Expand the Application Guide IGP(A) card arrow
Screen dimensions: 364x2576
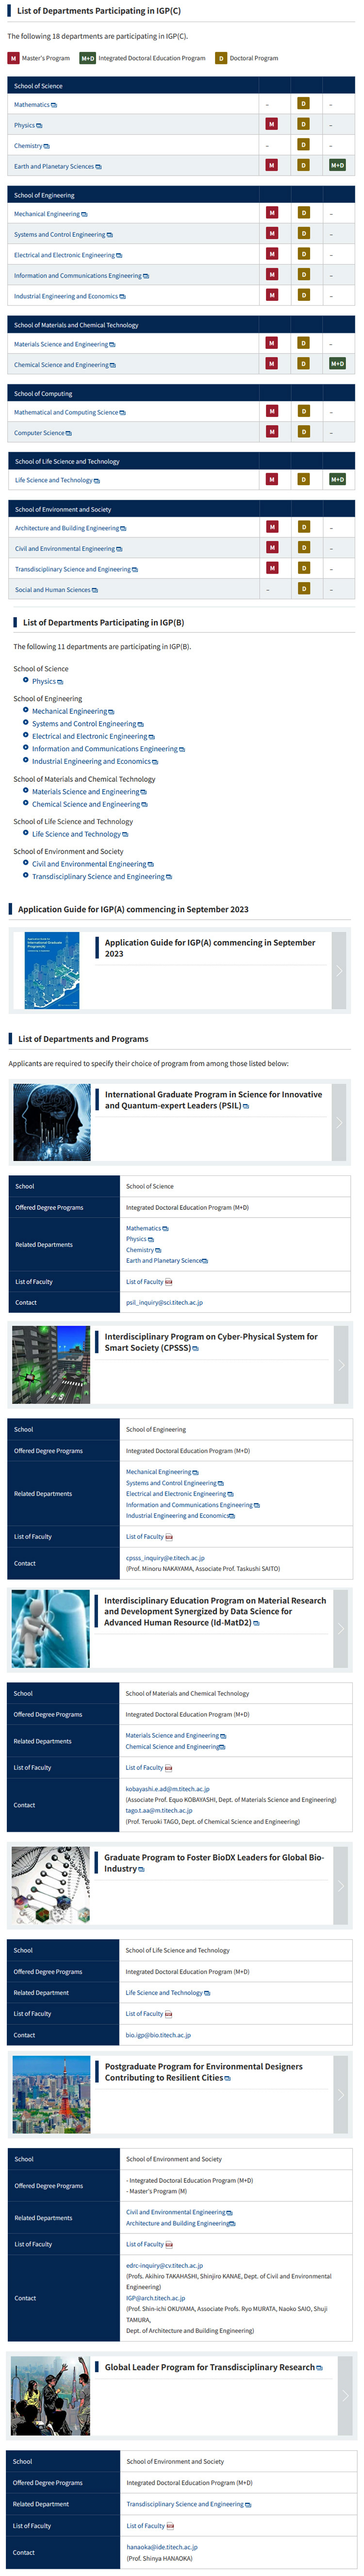click(339, 970)
